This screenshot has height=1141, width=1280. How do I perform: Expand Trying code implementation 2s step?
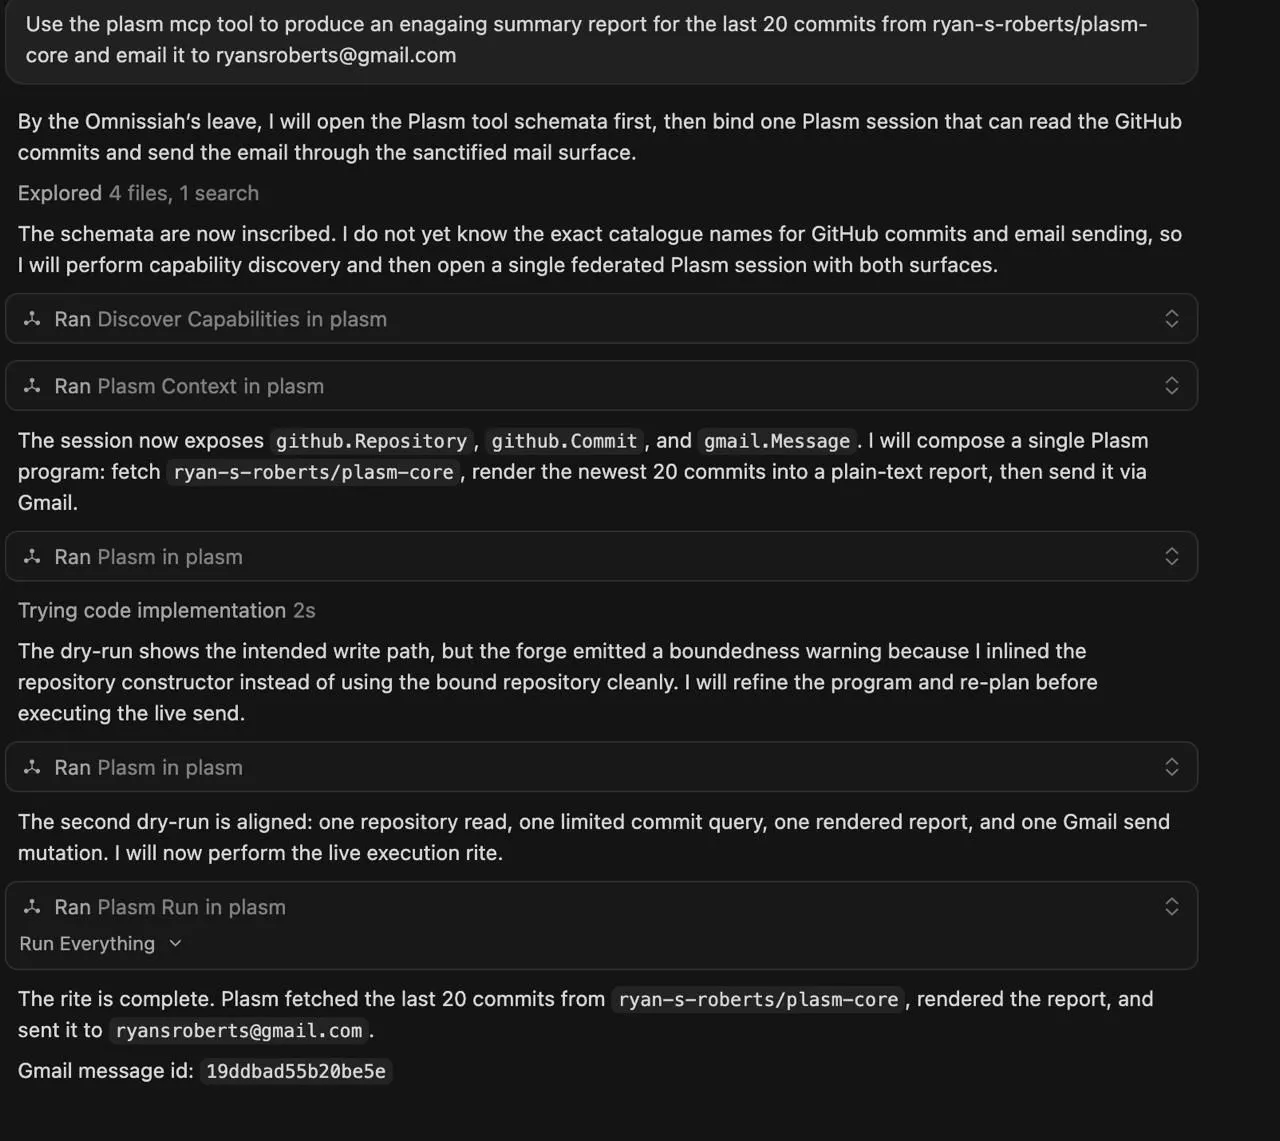(166, 610)
